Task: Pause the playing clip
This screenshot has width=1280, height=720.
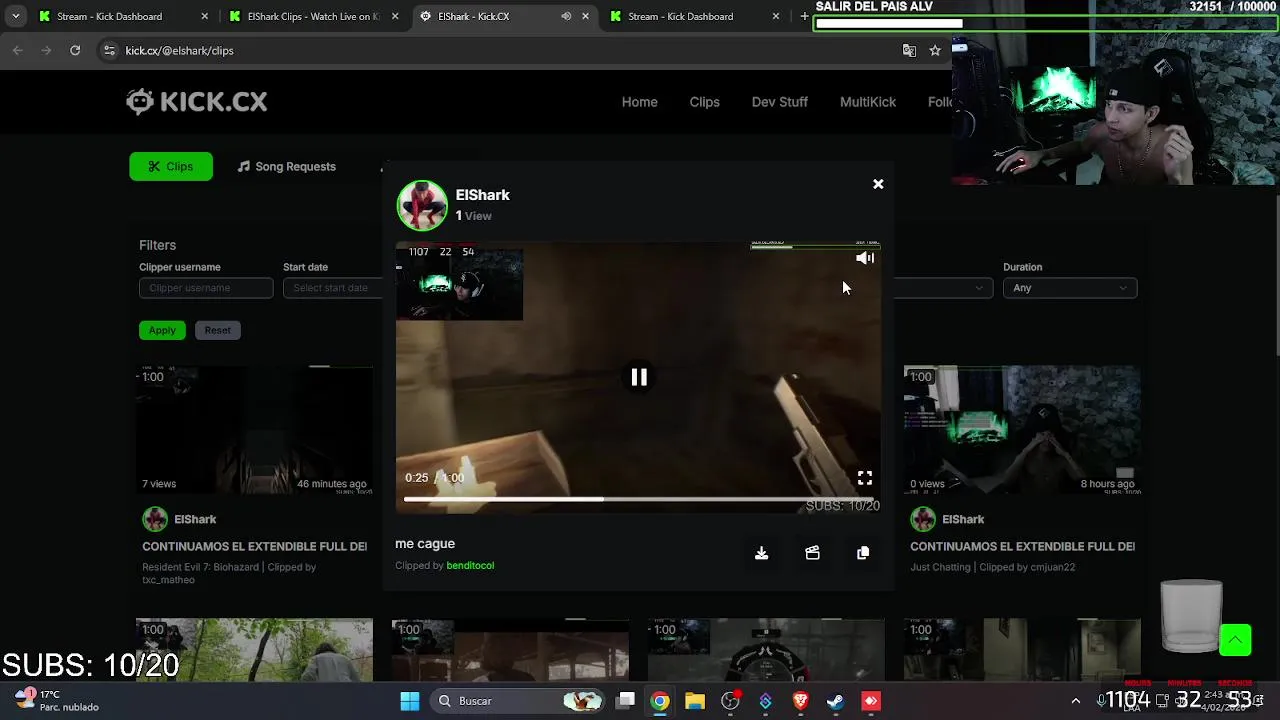Action: 639,377
